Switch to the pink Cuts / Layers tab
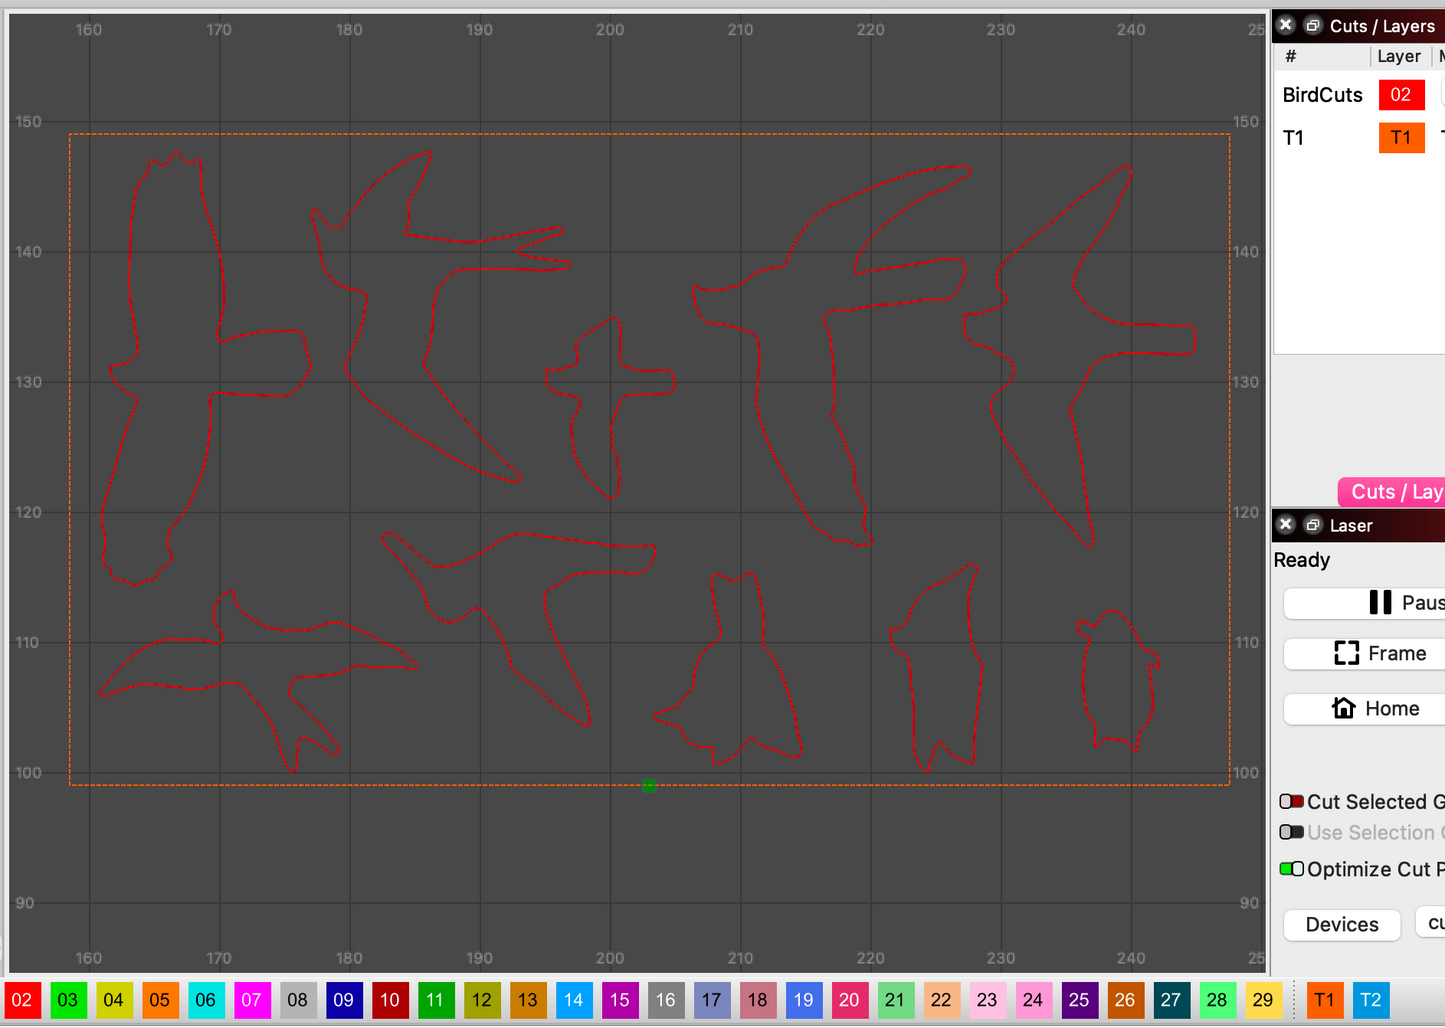Screen dimensions: 1445x1028 point(1394,492)
